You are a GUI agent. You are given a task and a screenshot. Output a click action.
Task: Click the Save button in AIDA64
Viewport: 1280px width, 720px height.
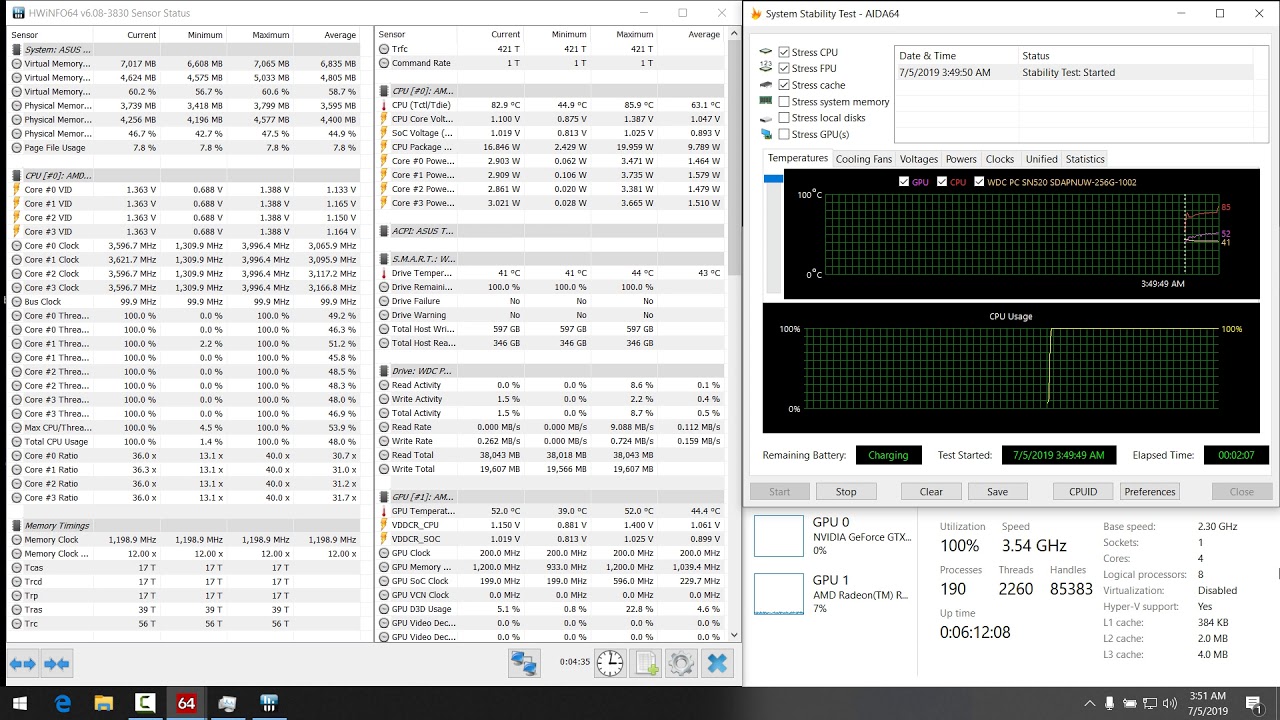click(x=997, y=491)
